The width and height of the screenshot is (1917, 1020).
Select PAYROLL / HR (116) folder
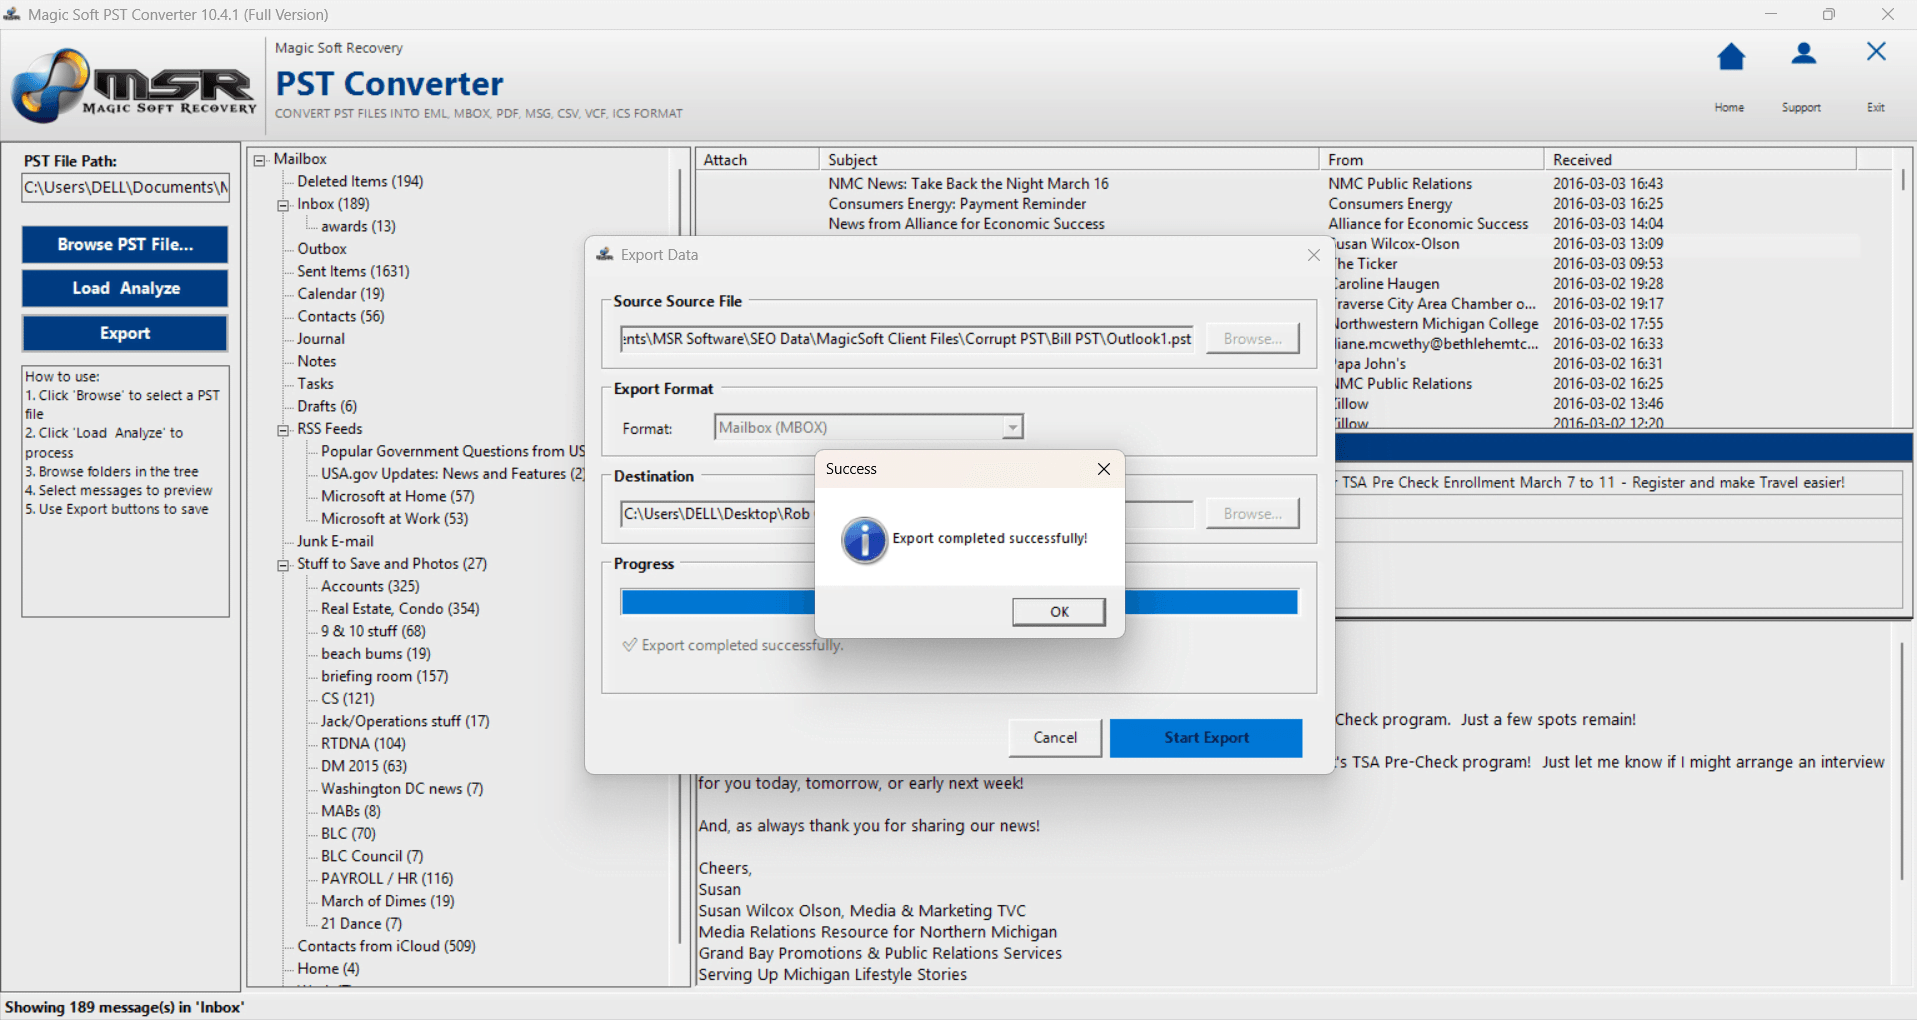coord(387,879)
